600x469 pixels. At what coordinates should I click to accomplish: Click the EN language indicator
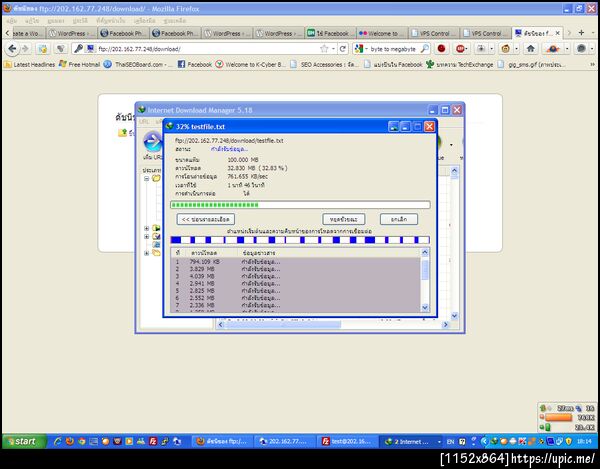[x=450, y=442]
